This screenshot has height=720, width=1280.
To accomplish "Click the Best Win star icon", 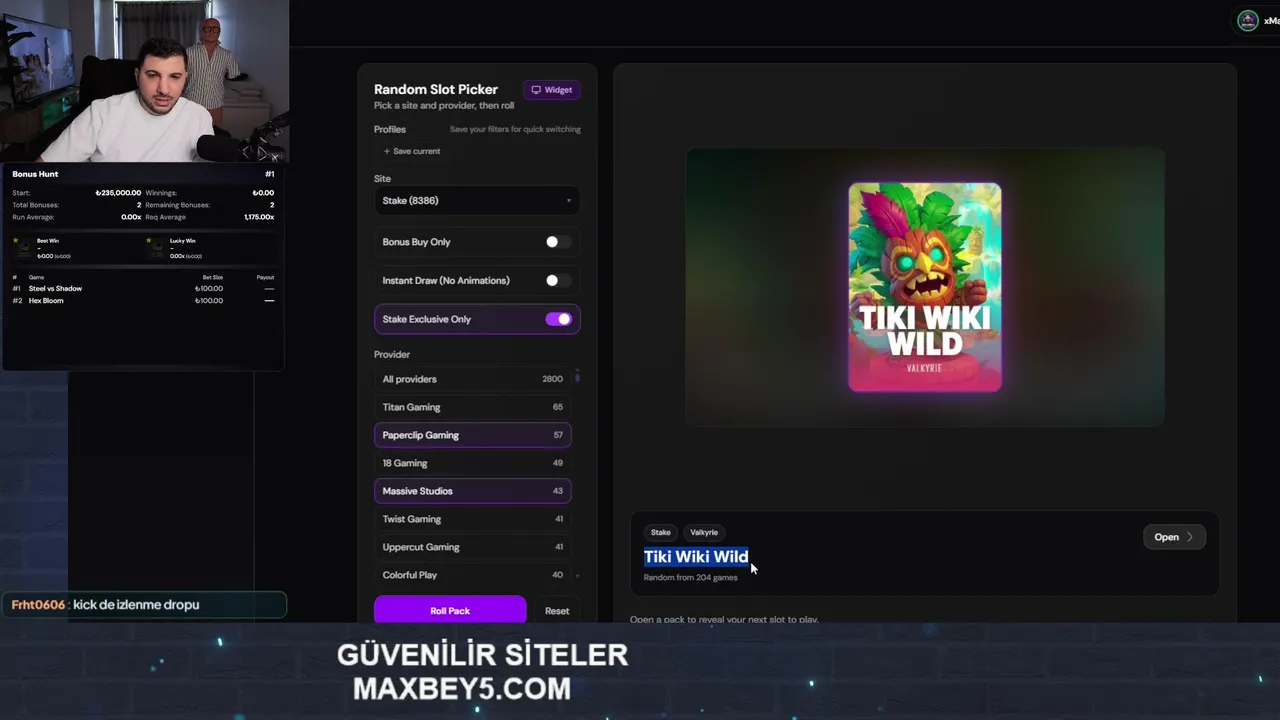I will 16,241.
